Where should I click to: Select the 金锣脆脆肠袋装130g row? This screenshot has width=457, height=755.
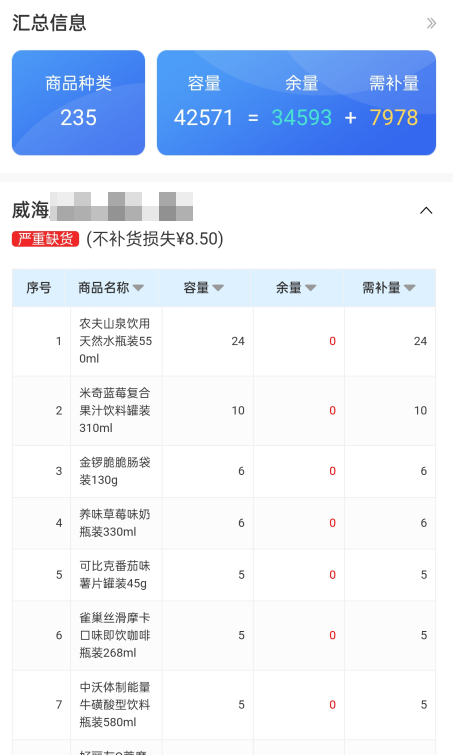[x=224, y=471]
